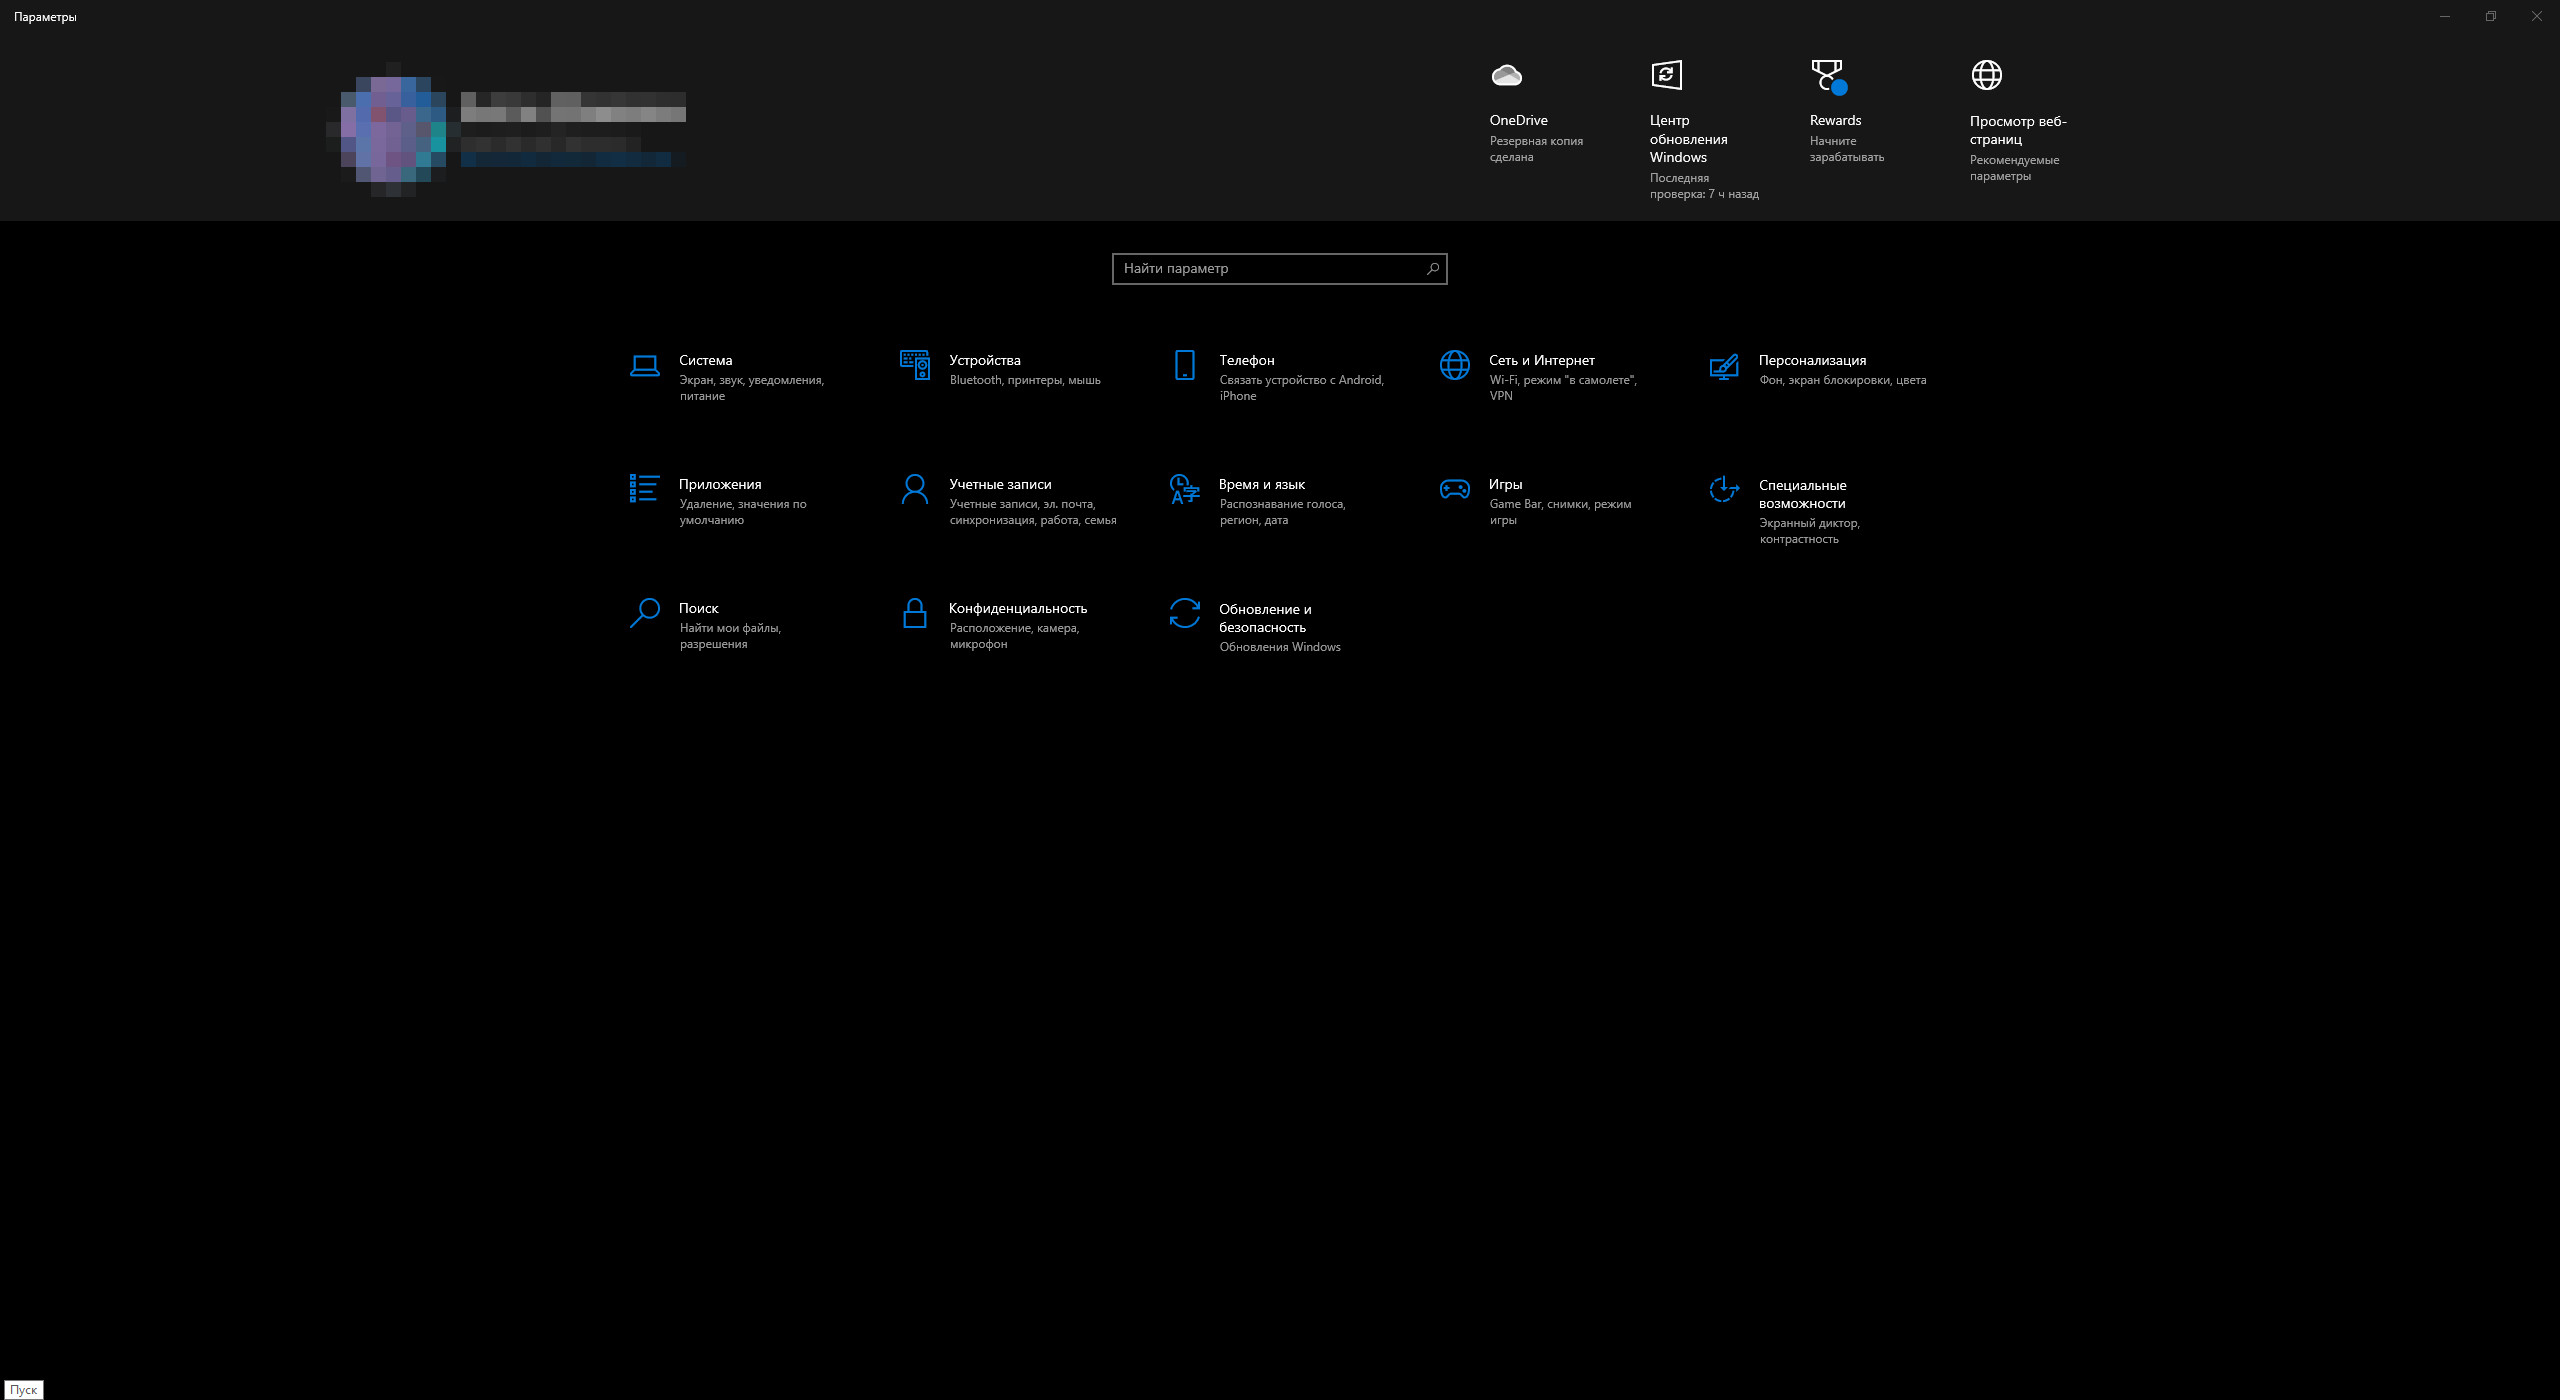Open the Система laptop icon

(644, 366)
